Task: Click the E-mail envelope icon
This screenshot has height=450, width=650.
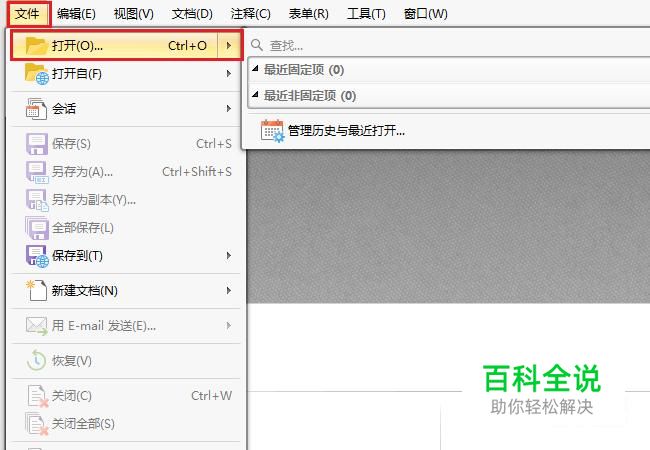Action: tap(36, 326)
